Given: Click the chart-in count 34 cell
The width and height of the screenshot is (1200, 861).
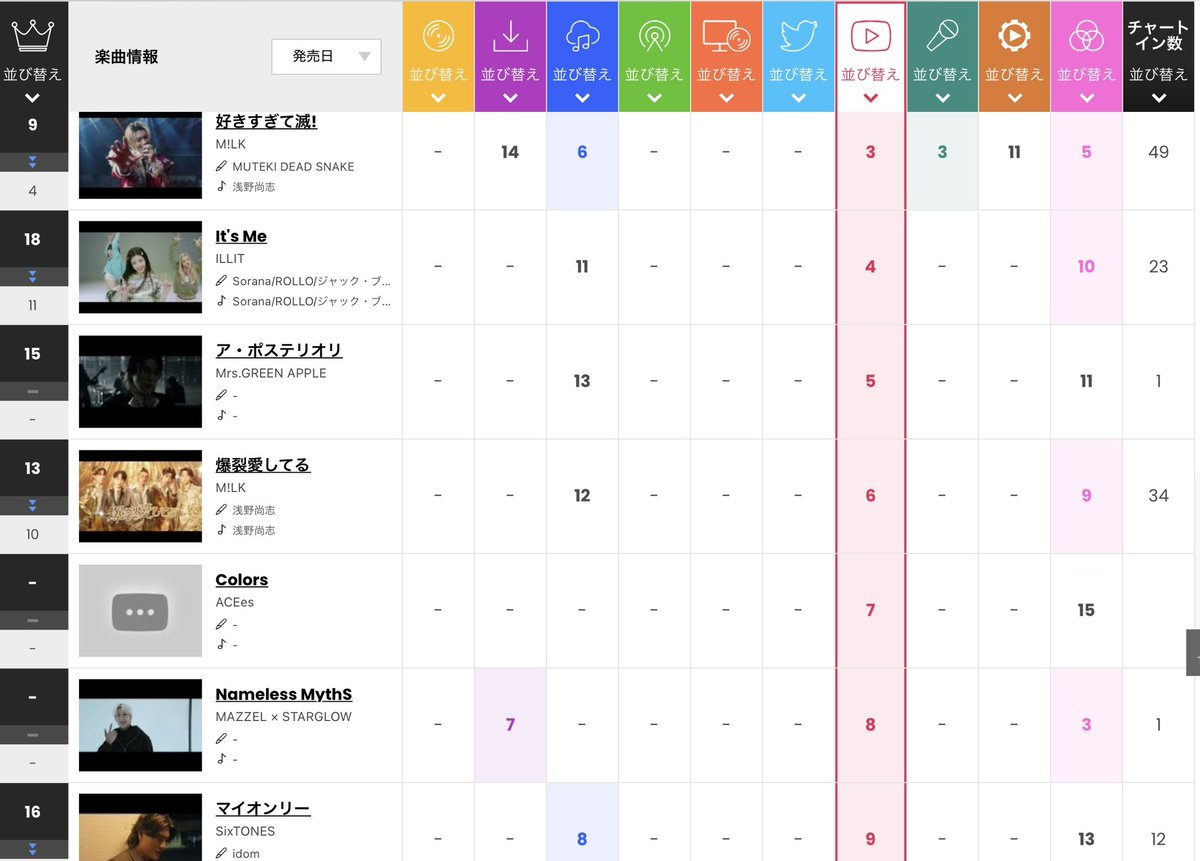Looking at the screenshot, I should (x=1158, y=496).
